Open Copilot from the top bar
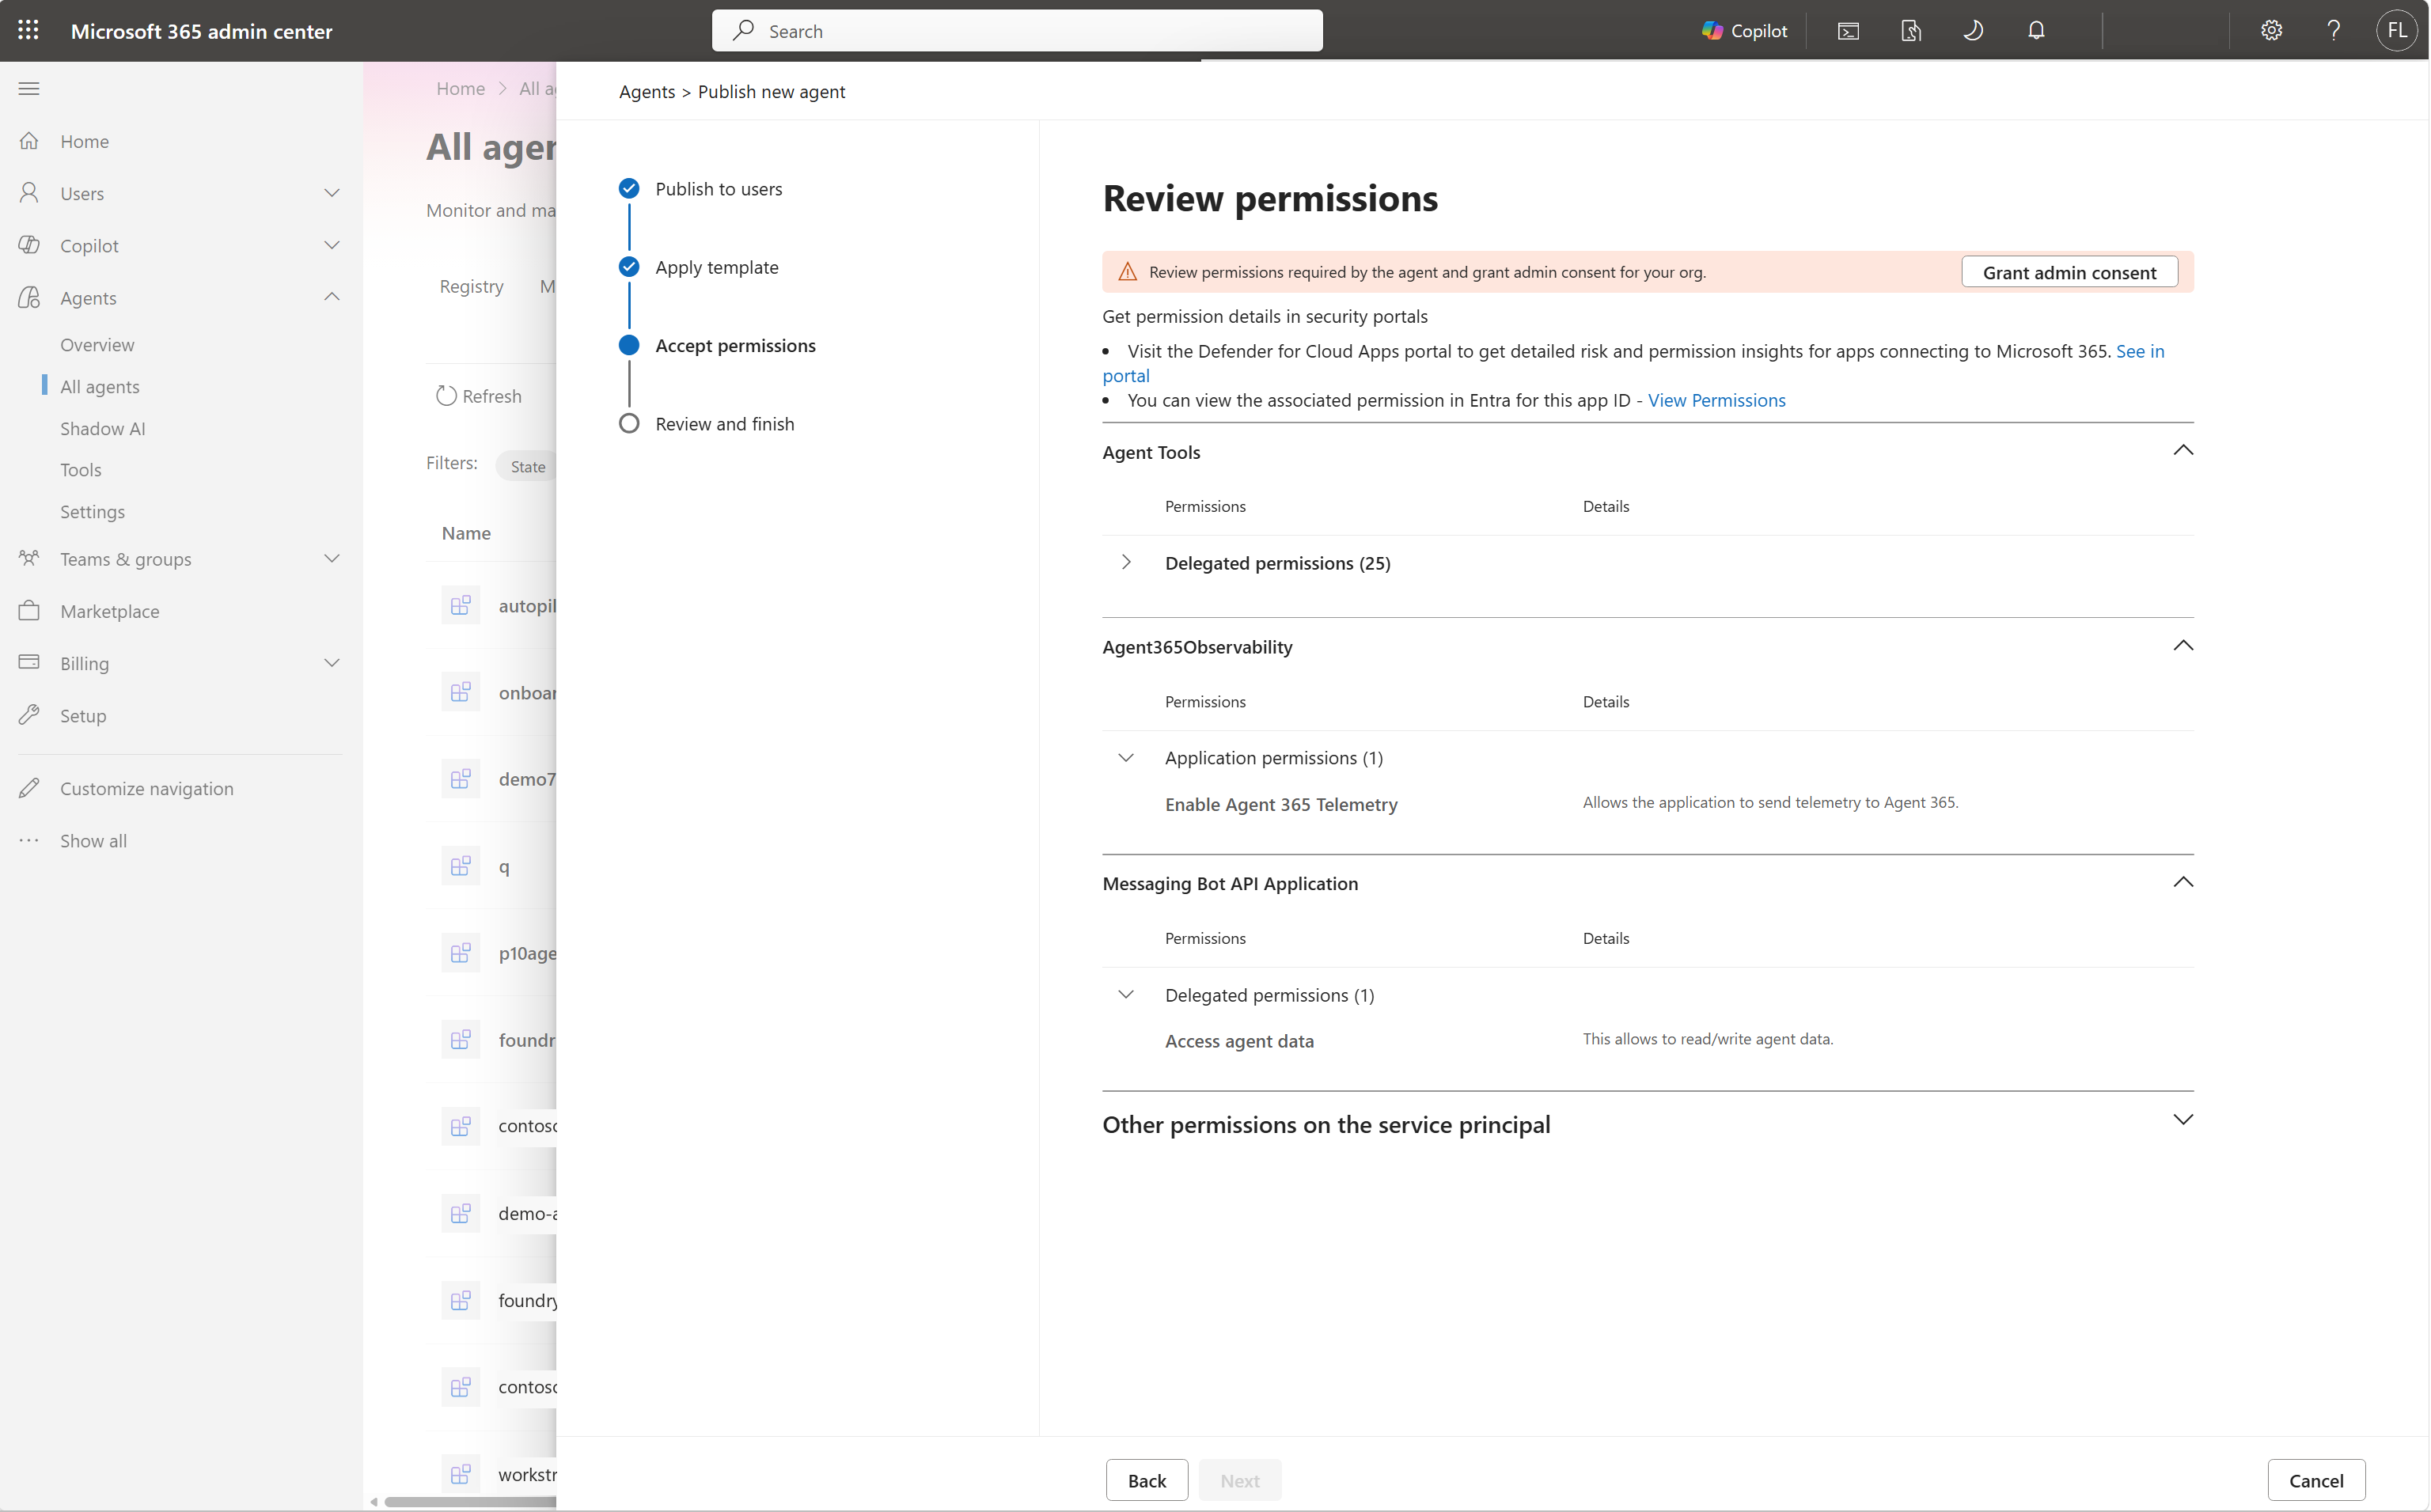Image resolution: width=2431 pixels, height=1512 pixels. pos(1744,31)
